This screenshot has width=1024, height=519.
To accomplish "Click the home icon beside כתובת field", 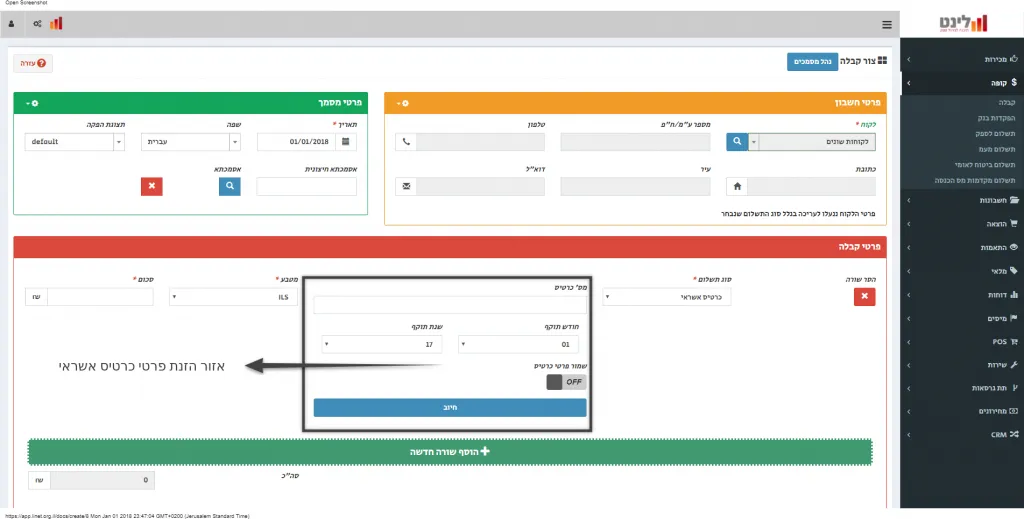I will [x=737, y=187].
